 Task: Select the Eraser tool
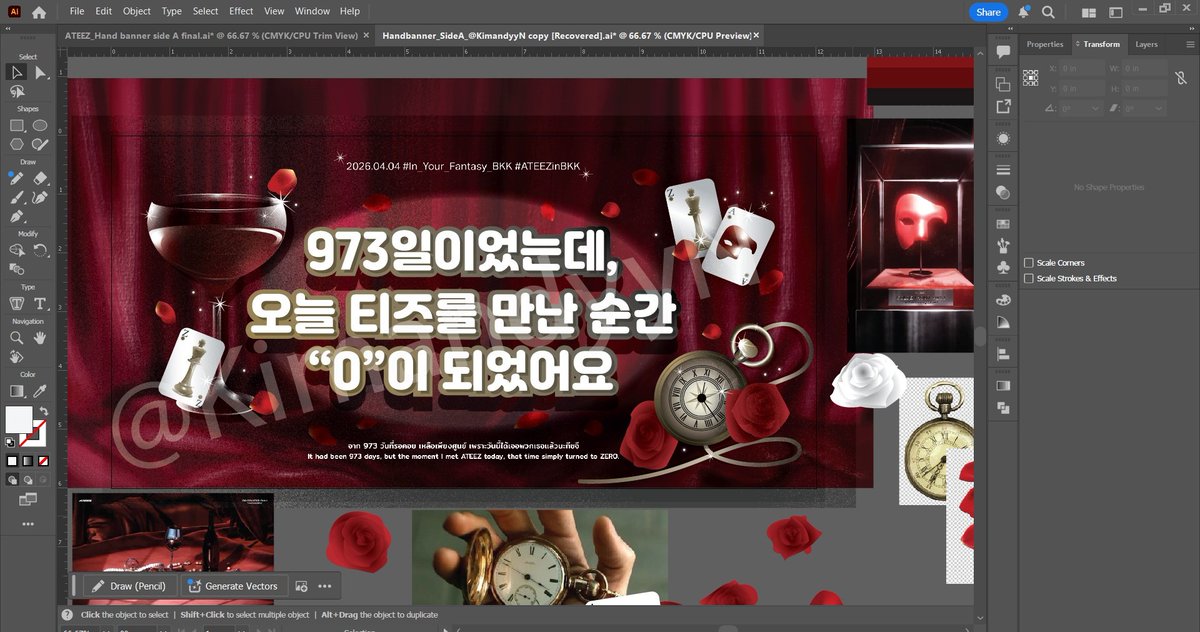(x=40, y=178)
